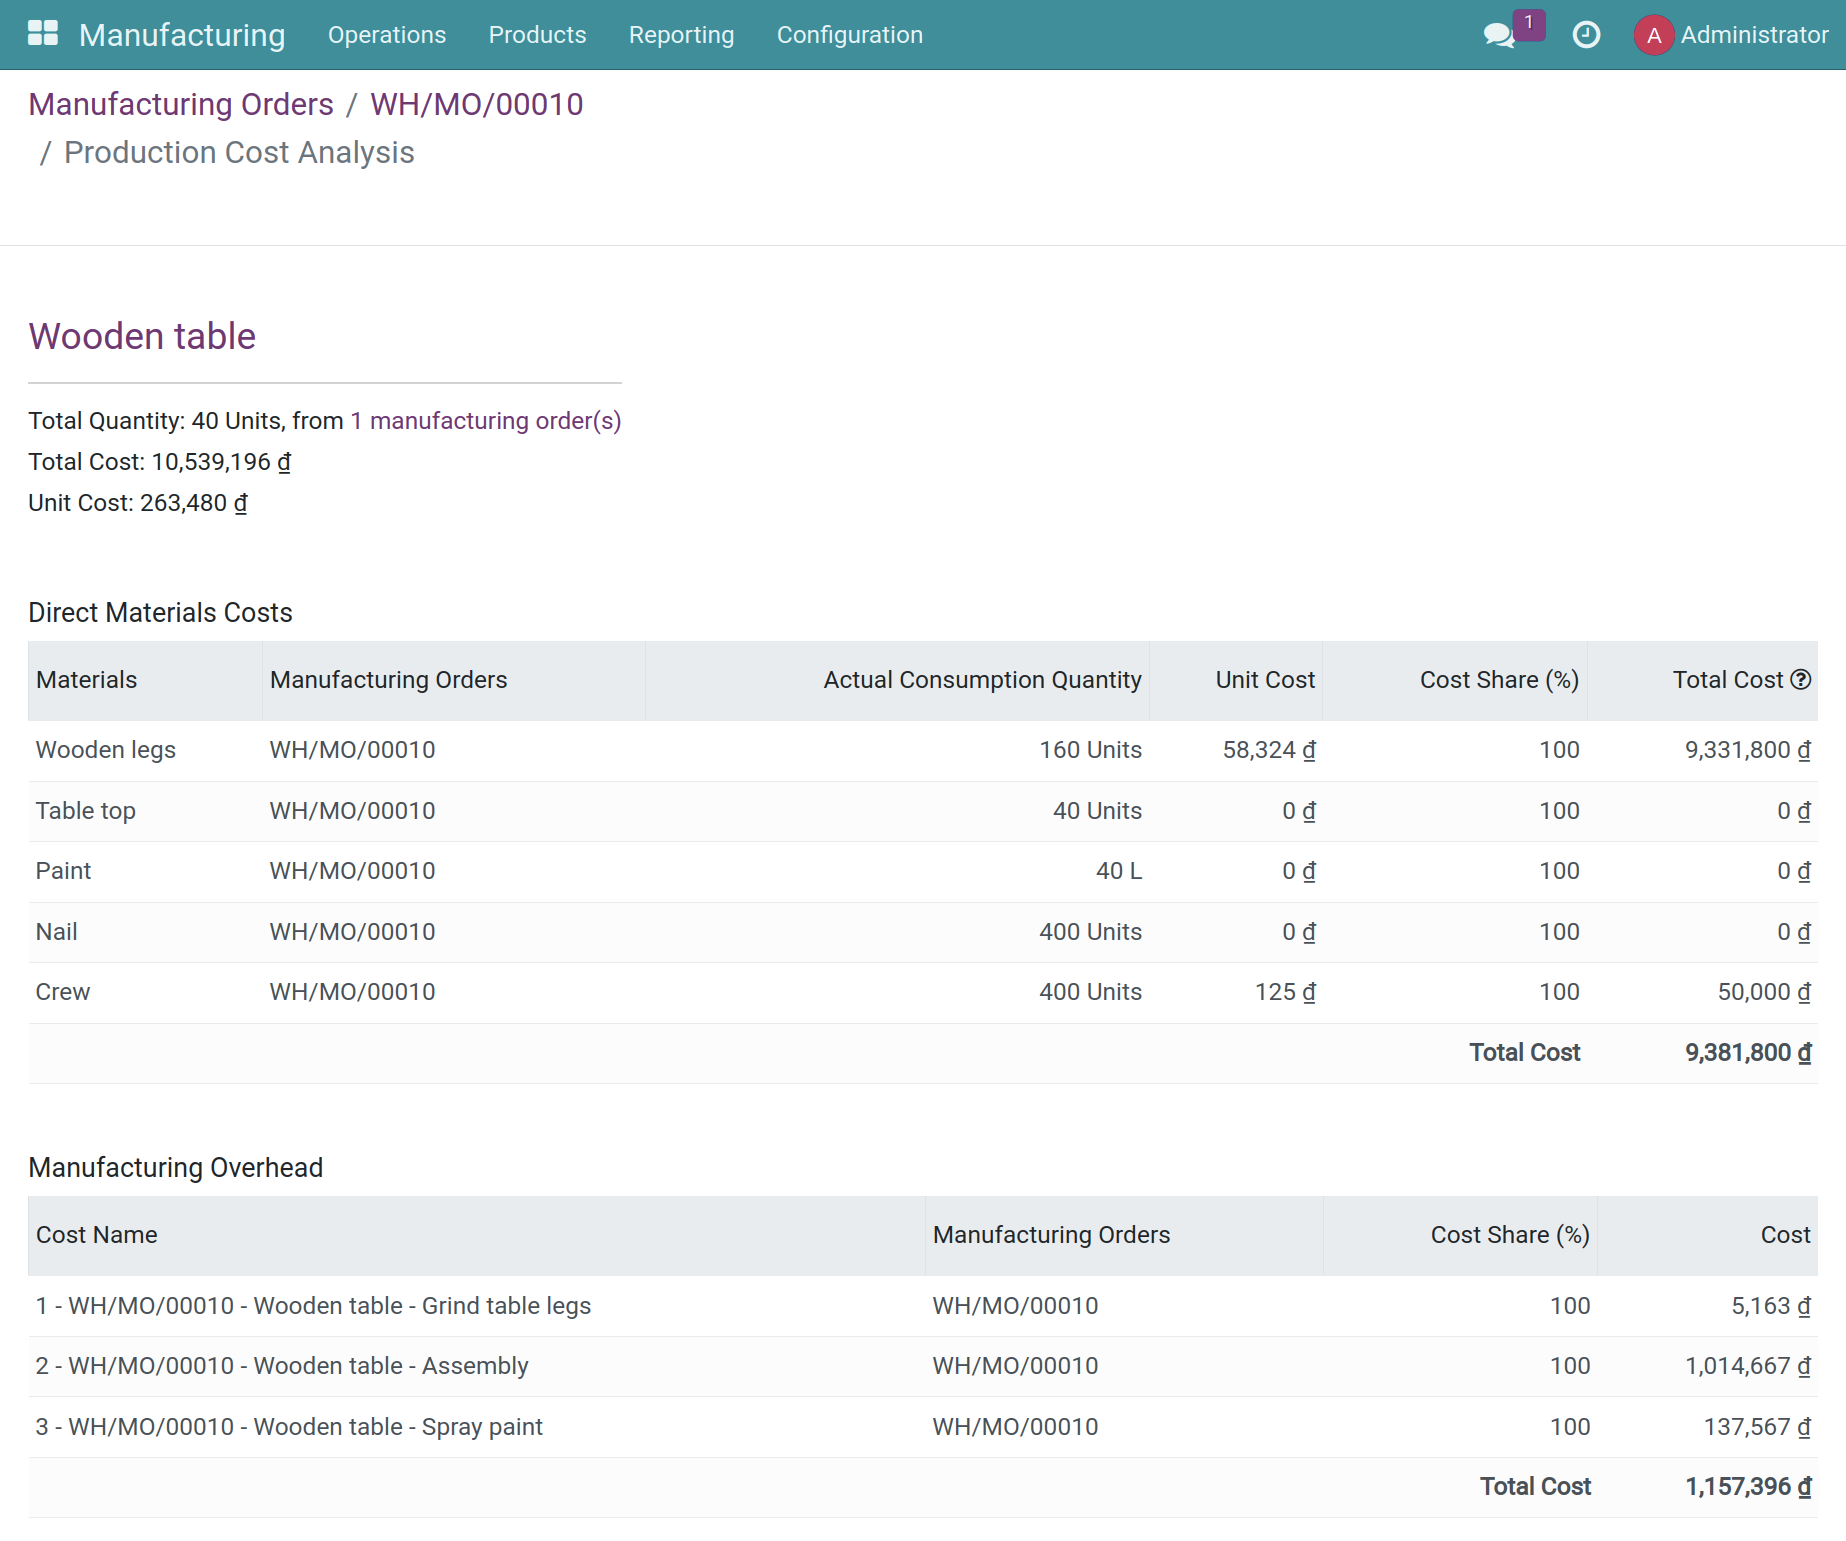The height and width of the screenshot is (1541, 1846).
Task: Click the Administrator avatar icon
Action: click(x=1654, y=35)
